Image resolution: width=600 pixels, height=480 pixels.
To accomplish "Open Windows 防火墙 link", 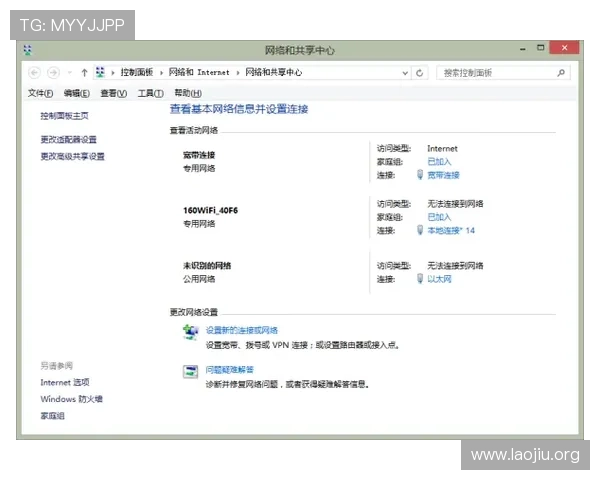I will [x=72, y=399].
